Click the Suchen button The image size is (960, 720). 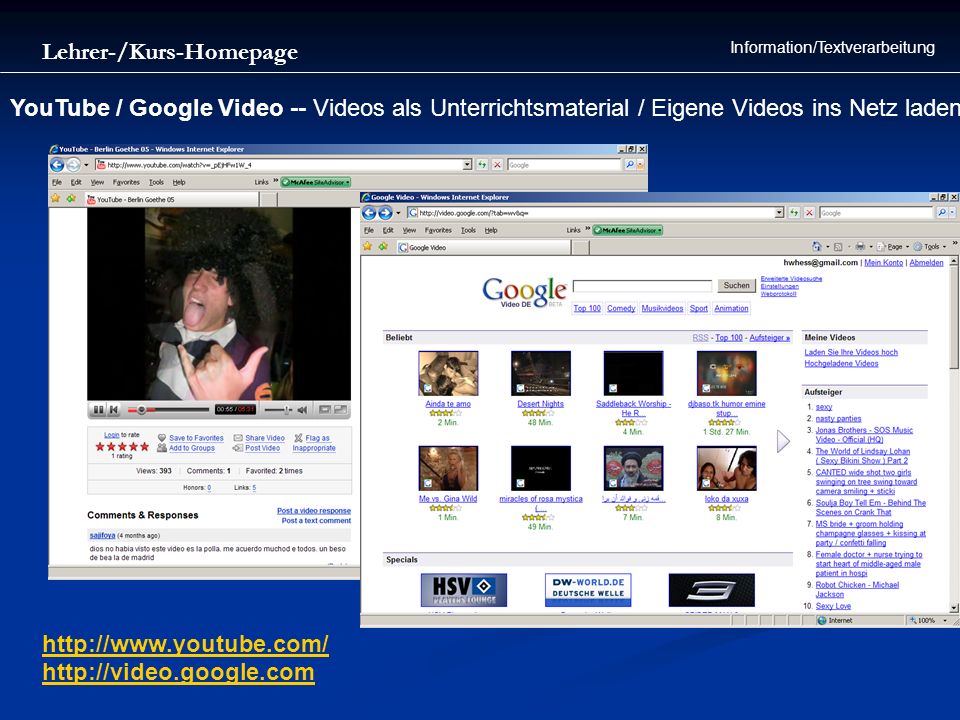coord(736,285)
